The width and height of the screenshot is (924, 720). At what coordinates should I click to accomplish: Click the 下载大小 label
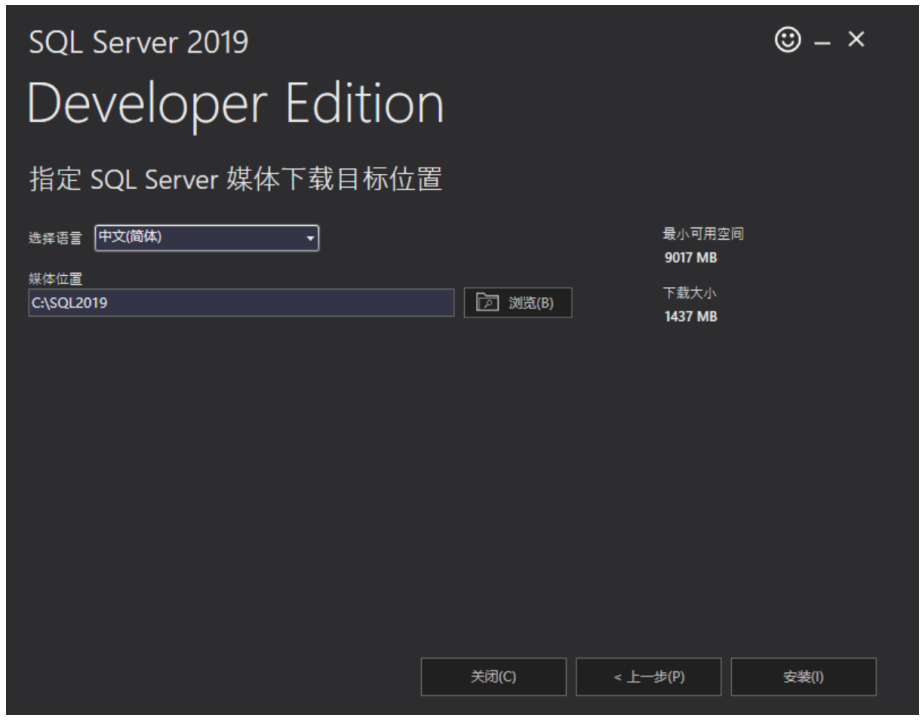click(x=689, y=293)
